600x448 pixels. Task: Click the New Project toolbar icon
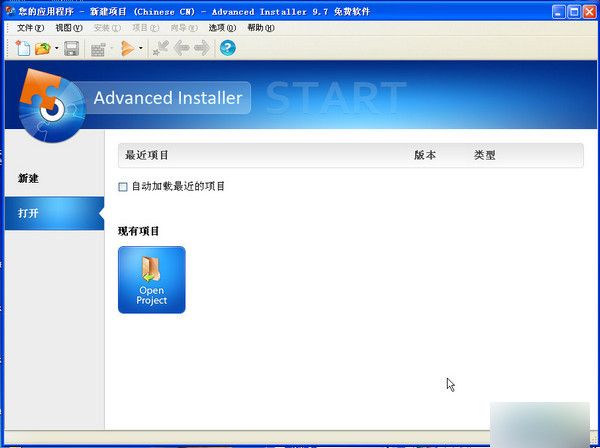tap(23, 48)
